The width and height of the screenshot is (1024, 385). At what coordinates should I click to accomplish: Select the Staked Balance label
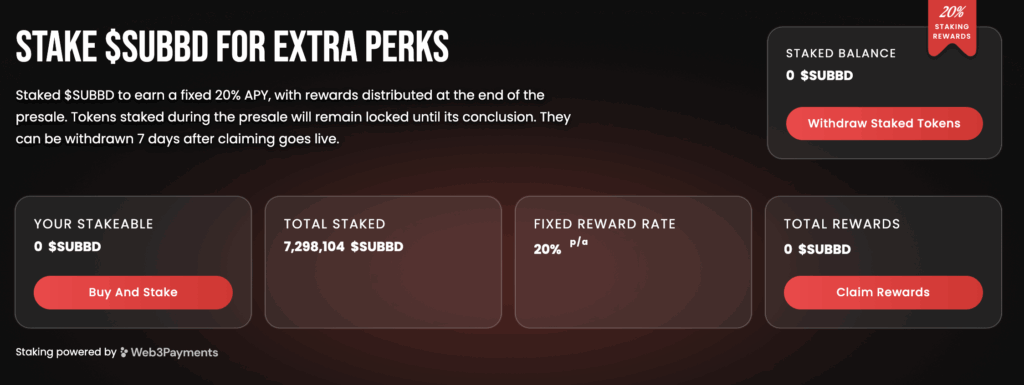click(x=840, y=54)
